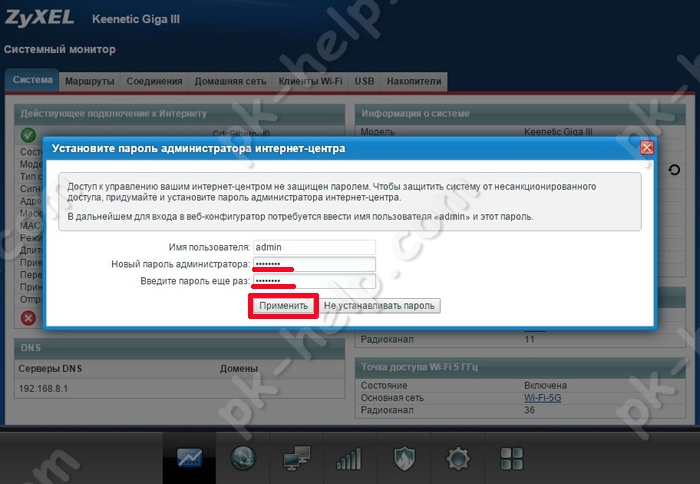Open the Internet globe icon in bottom bar
Viewport: 700px width, 484px height.
coord(243,458)
